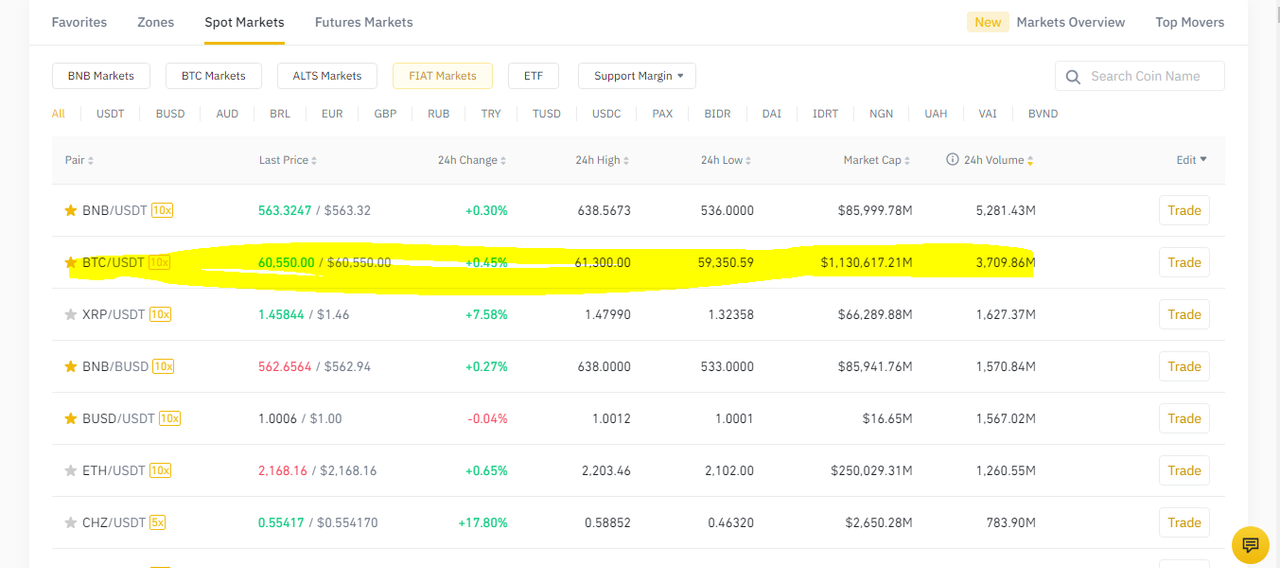Open the yellow chat support bubble
Screen dimensions: 1280x568
[x=1250, y=545]
